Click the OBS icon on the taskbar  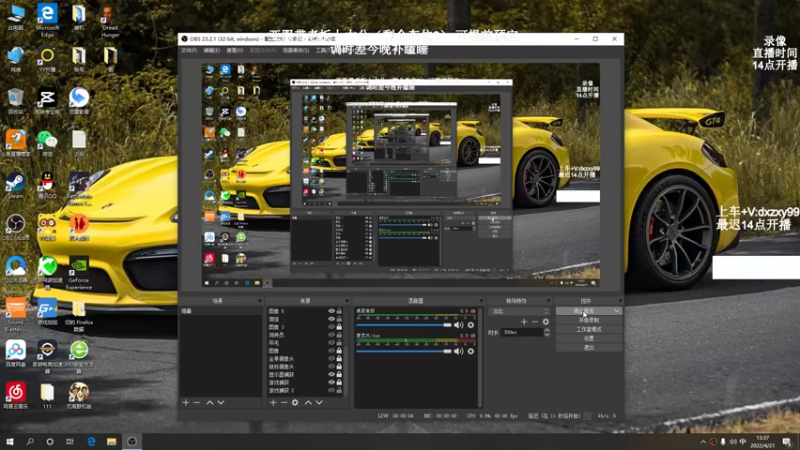(132, 441)
